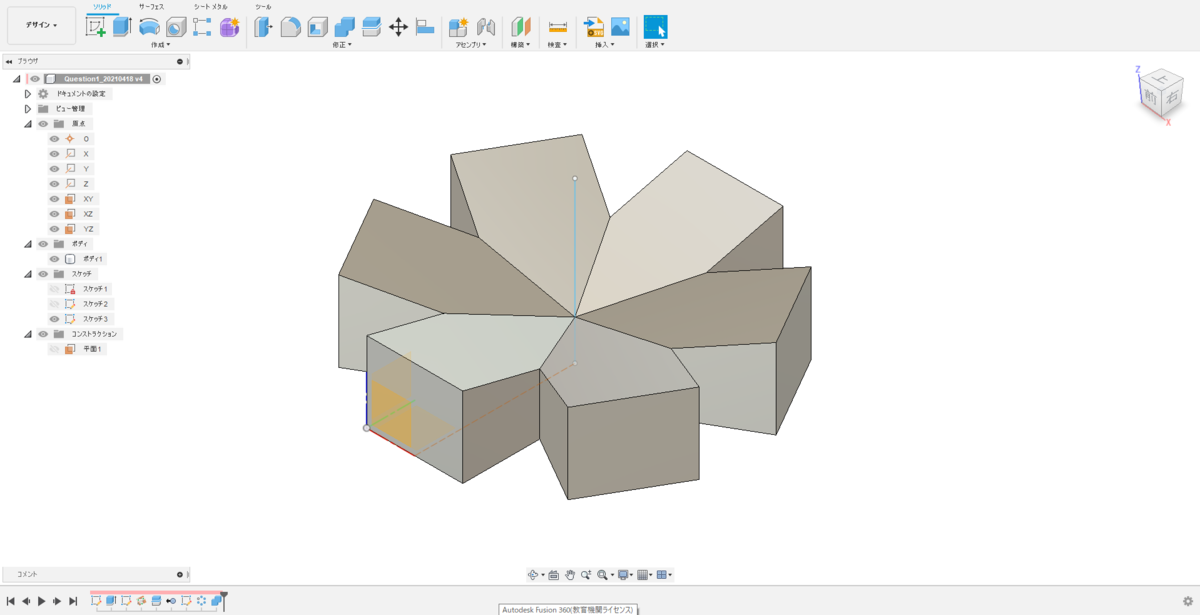Activate the Select tool icon
This screenshot has height=615, width=1200.
point(655,27)
